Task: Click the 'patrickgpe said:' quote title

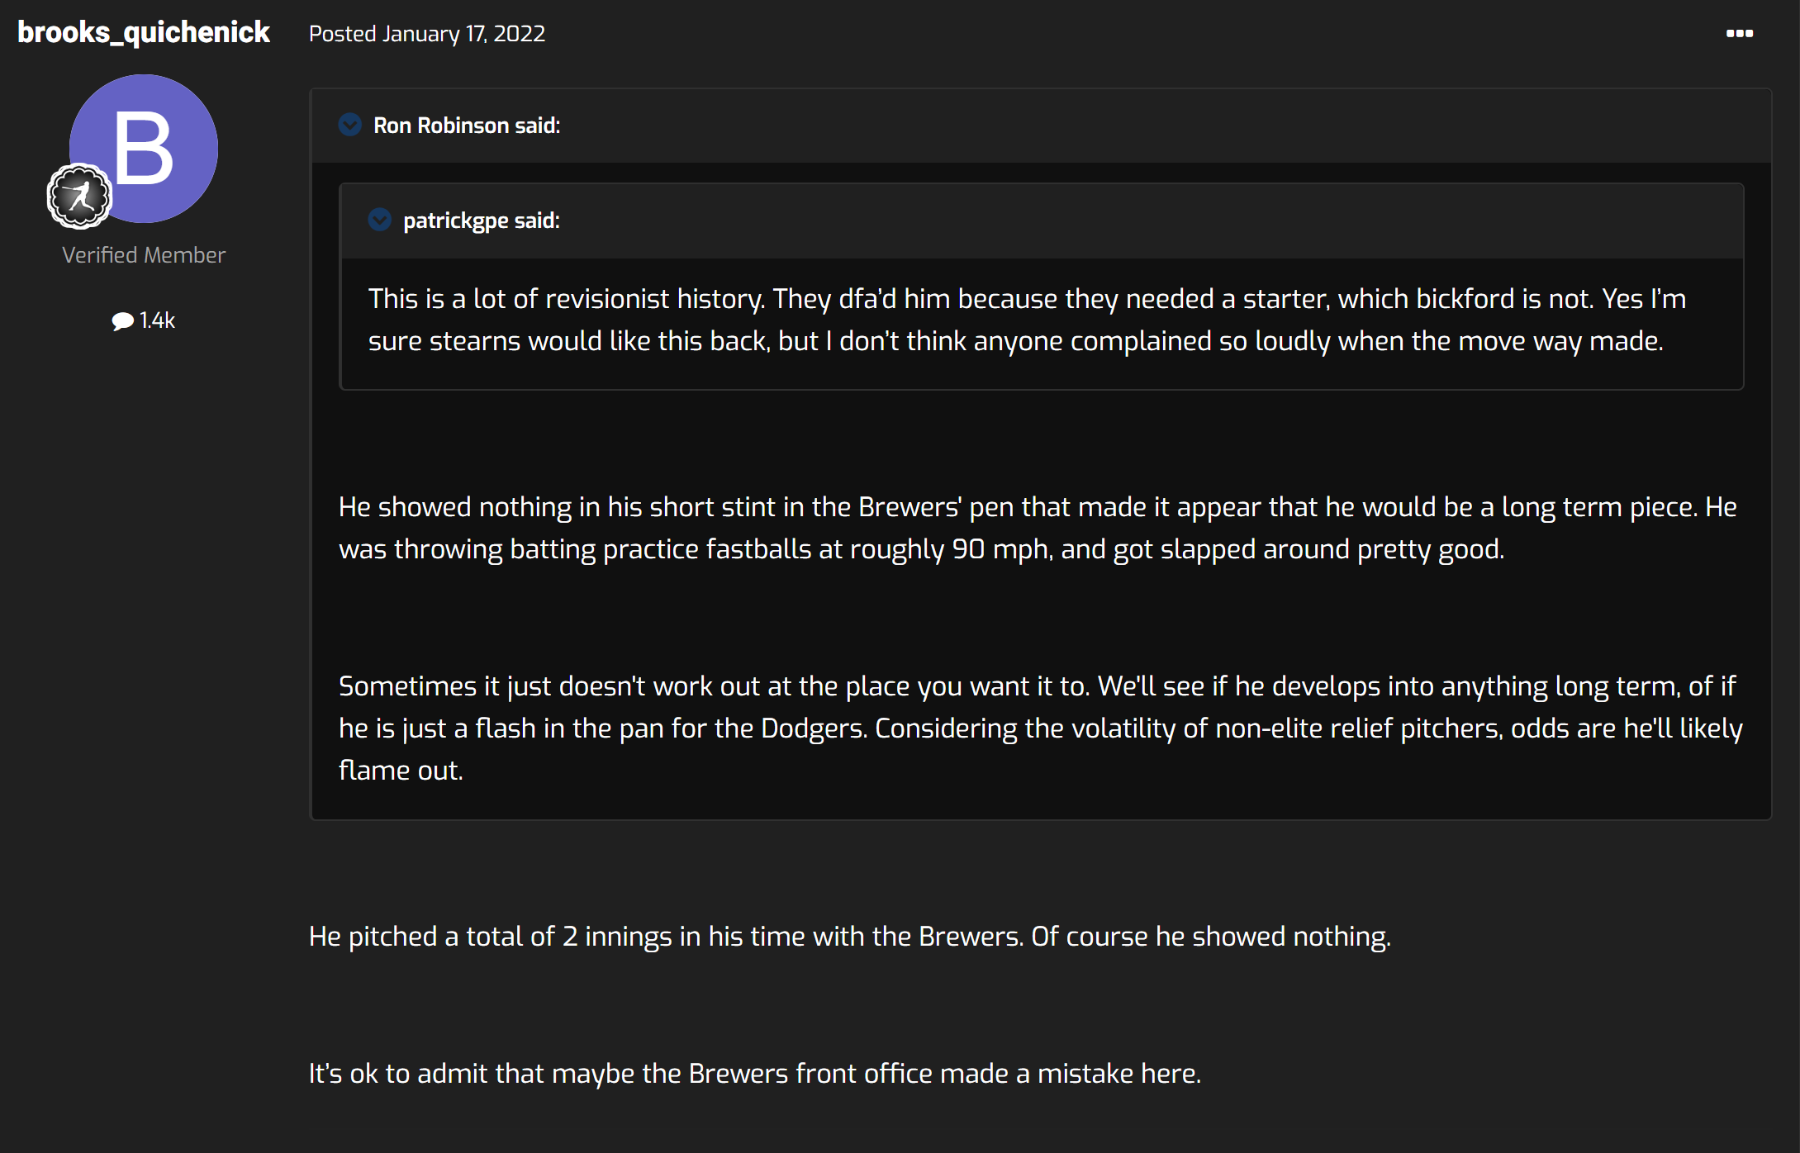Action: tap(481, 220)
